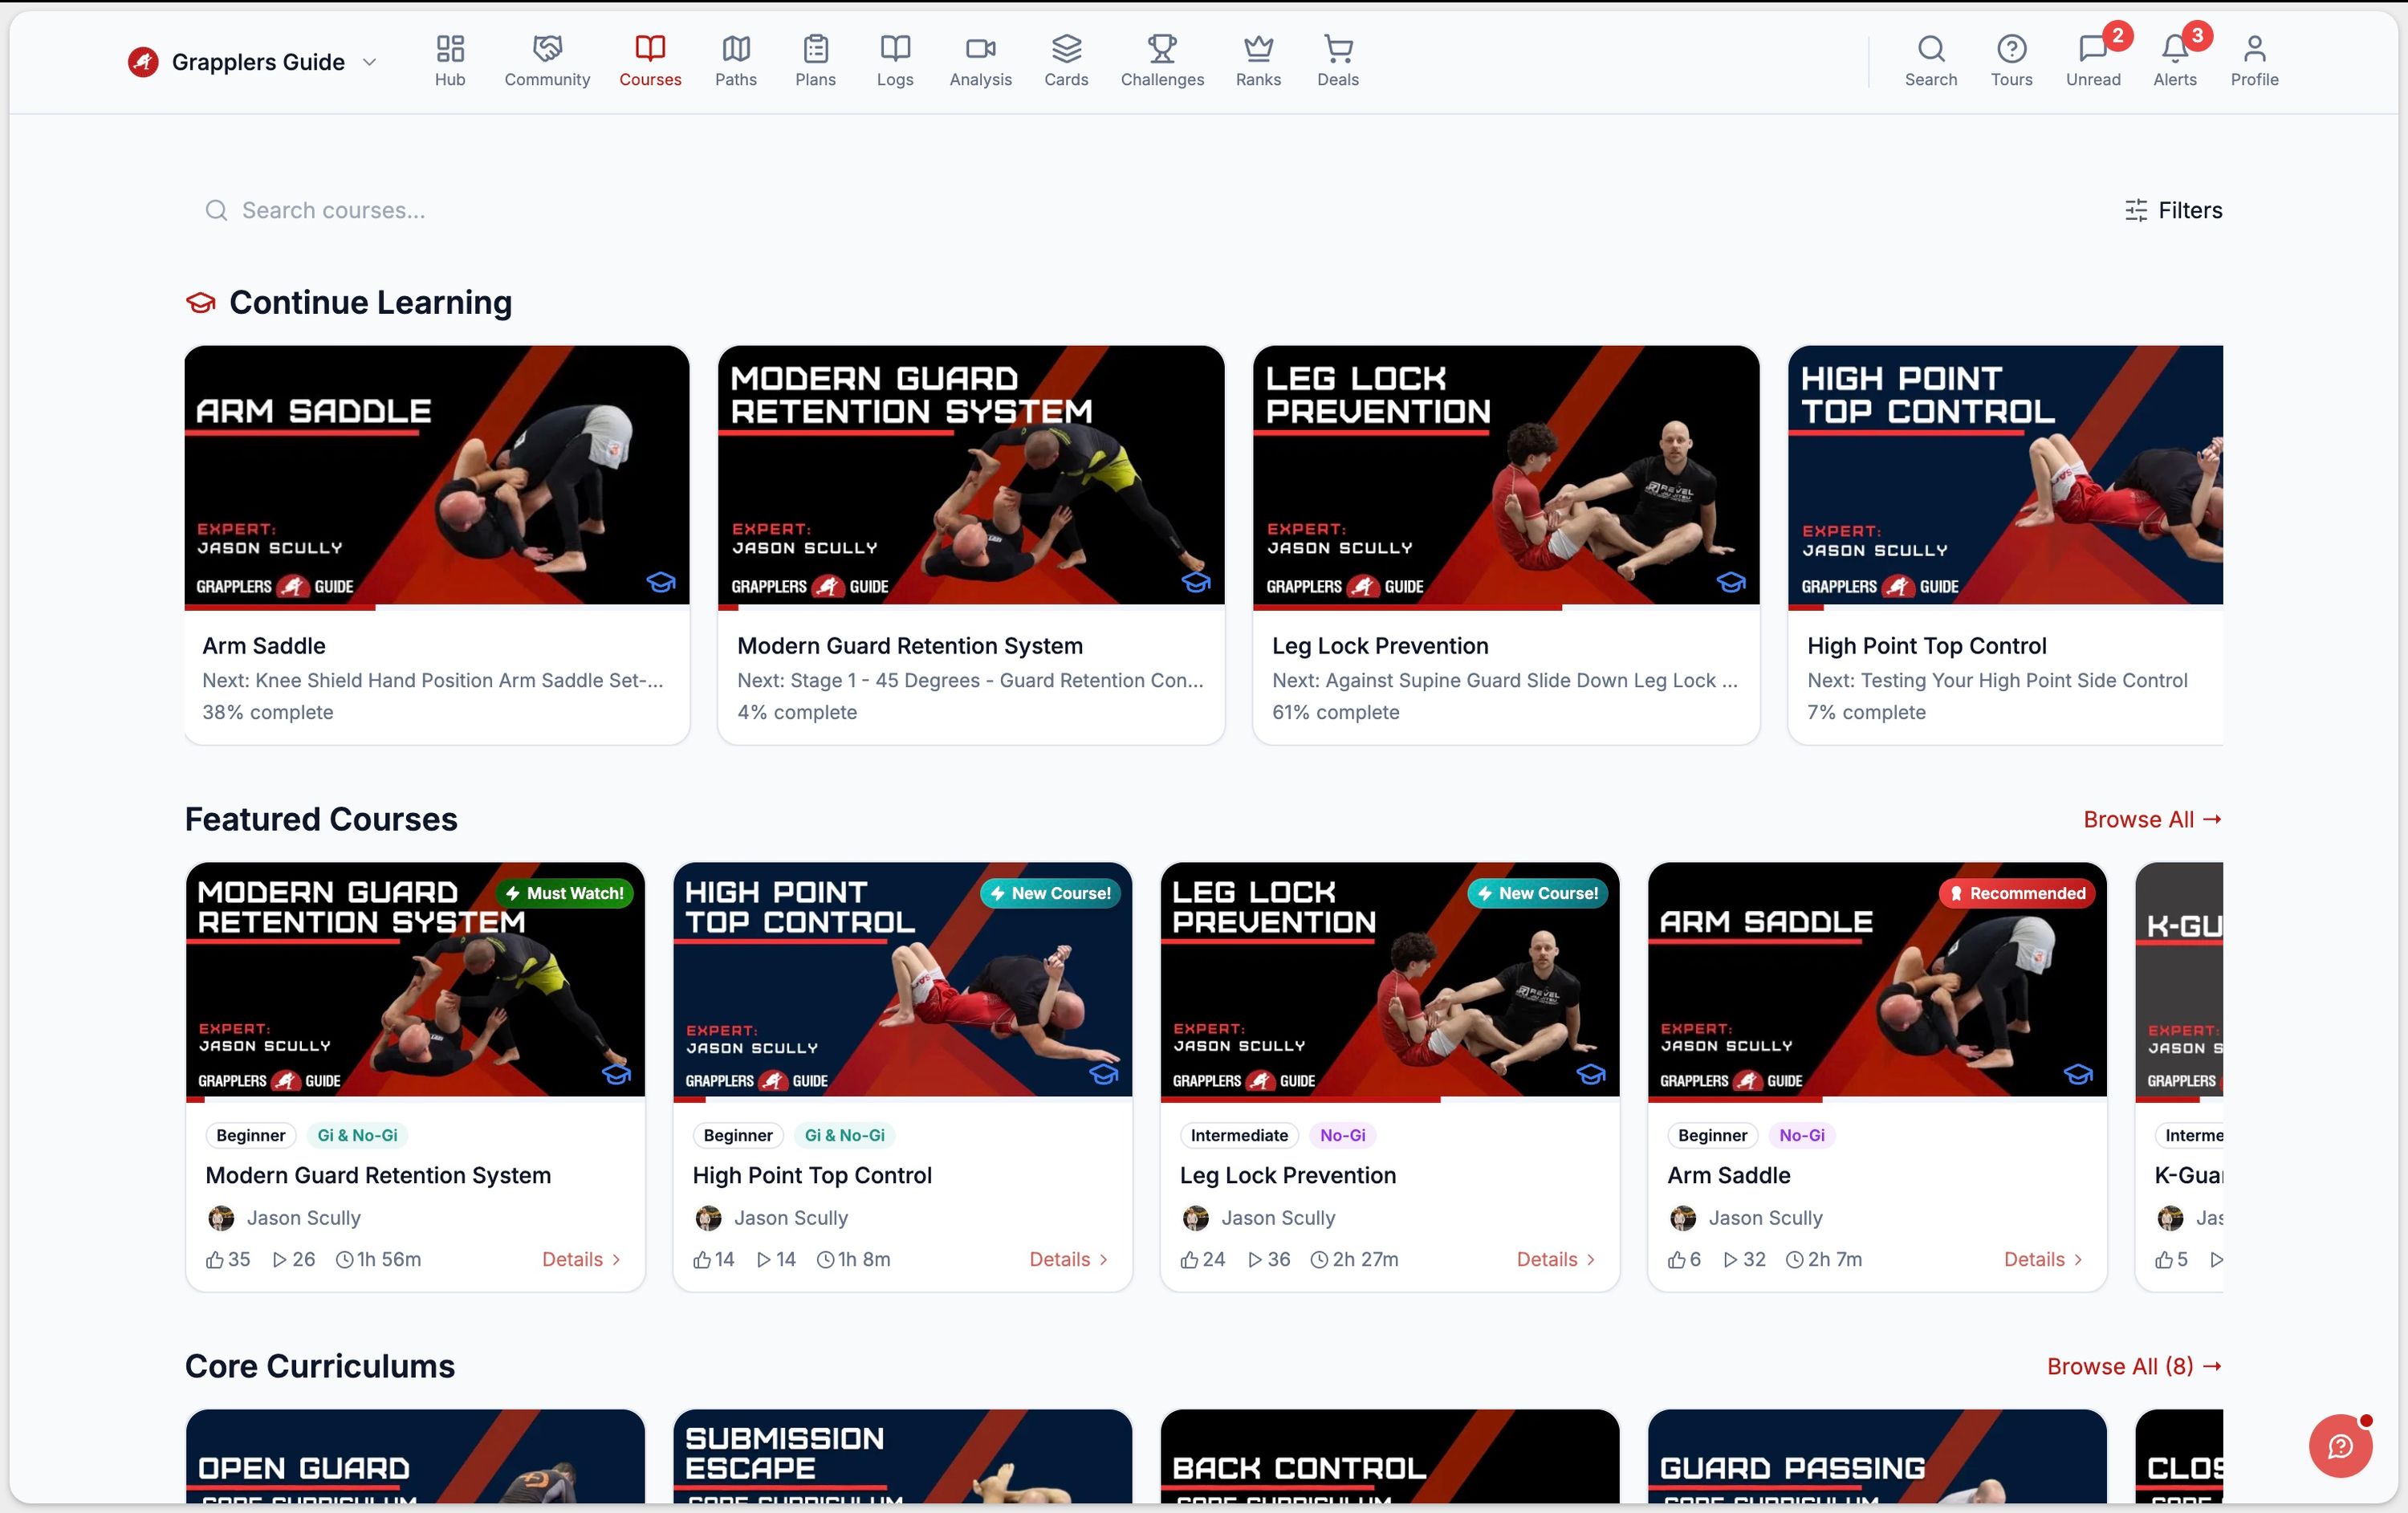This screenshot has width=2408, height=1513.
Task: Open the Leg Lock Prevention continue thumbnail
Action: (x=1506, y=475)
